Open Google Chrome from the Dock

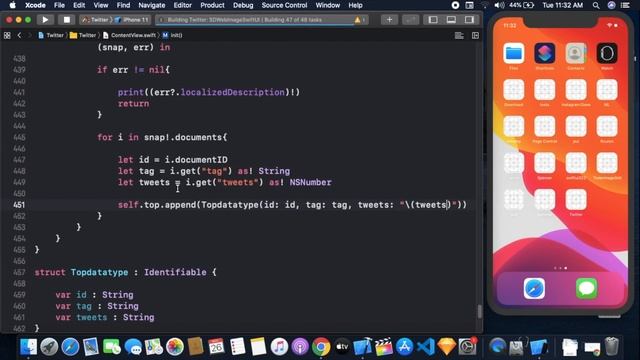(321, 347)
